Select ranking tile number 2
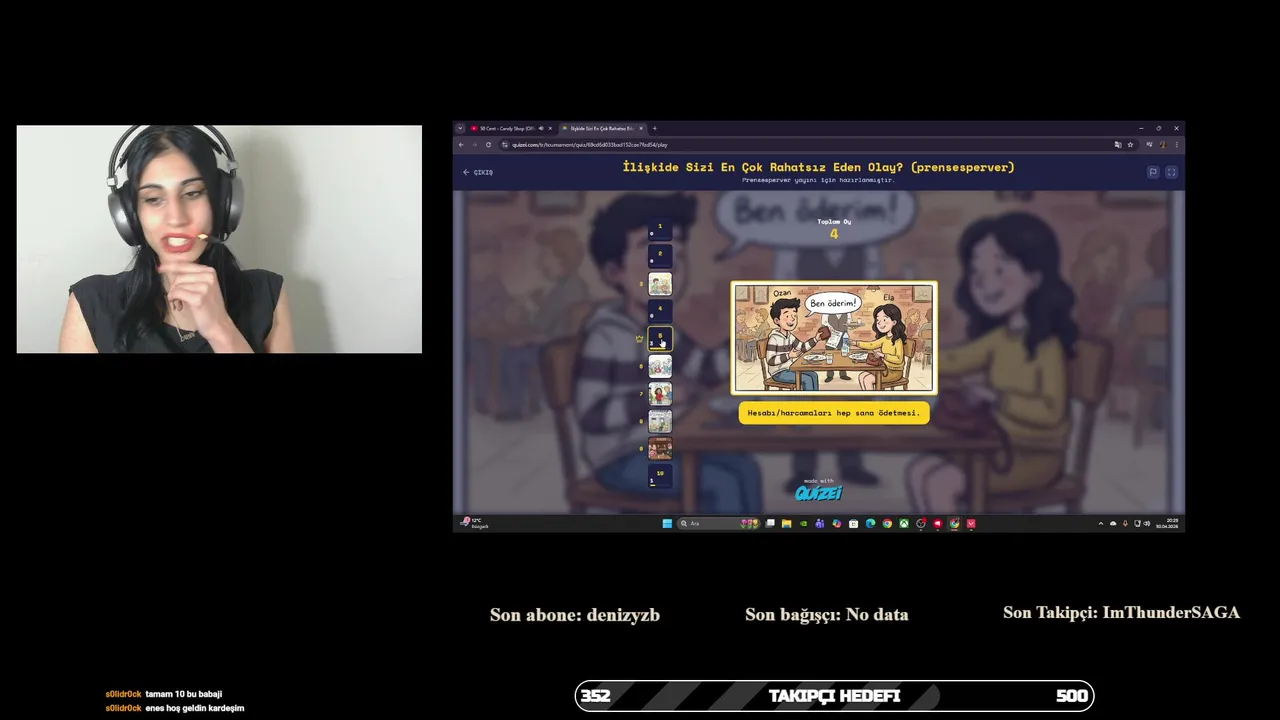This screenshot has width=1280, height=720. point(660,256)
